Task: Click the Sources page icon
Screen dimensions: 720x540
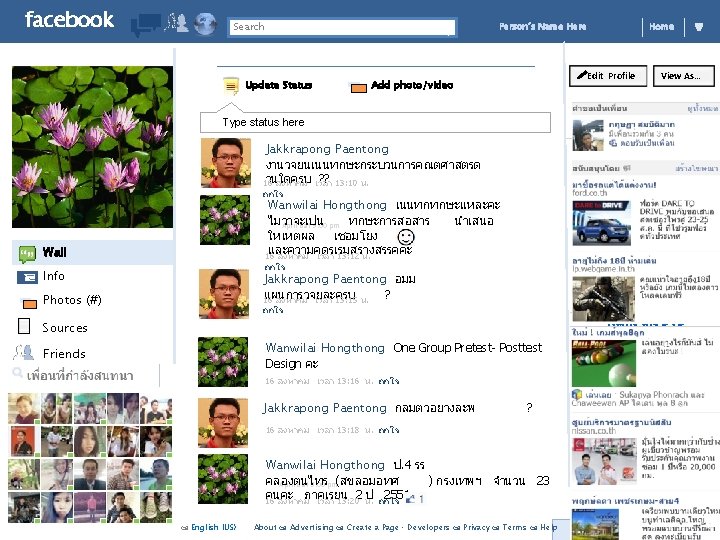Action: pos(24,326)
